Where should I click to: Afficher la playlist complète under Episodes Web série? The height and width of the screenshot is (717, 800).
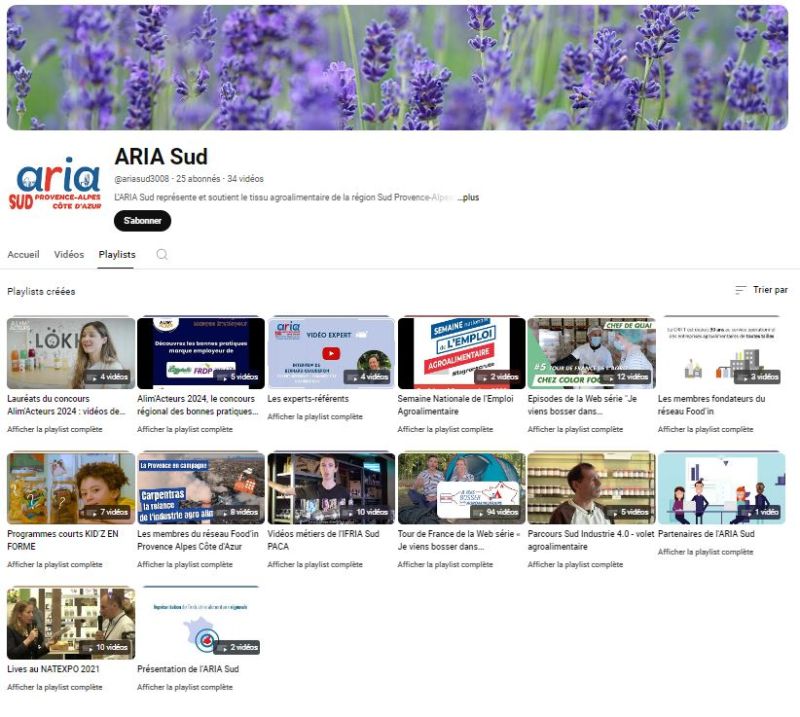(575, 429)
